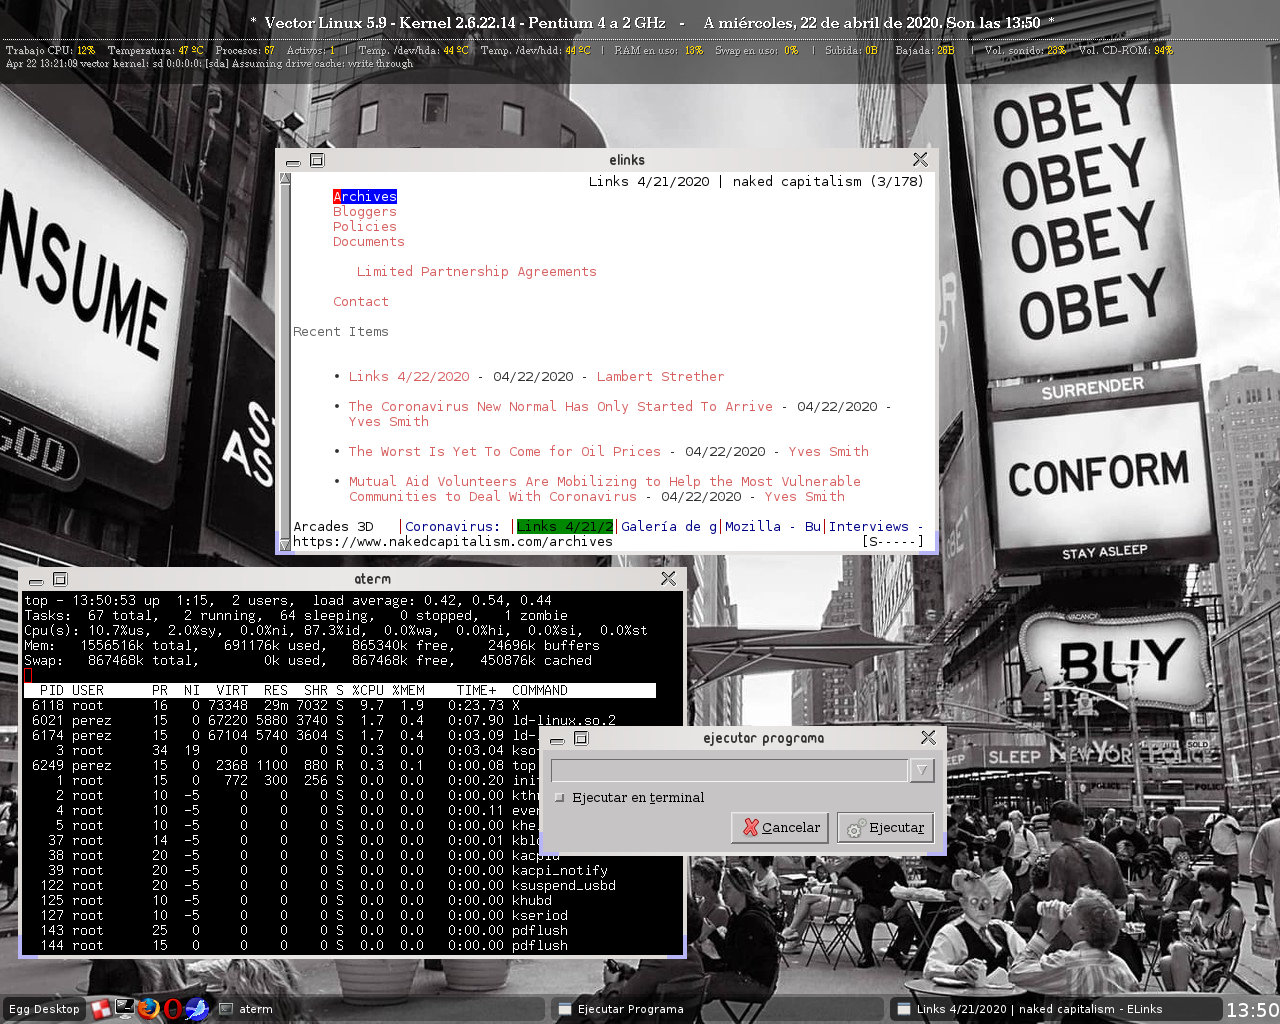Click the red checkered taskbar launcher

[101, 1009]
